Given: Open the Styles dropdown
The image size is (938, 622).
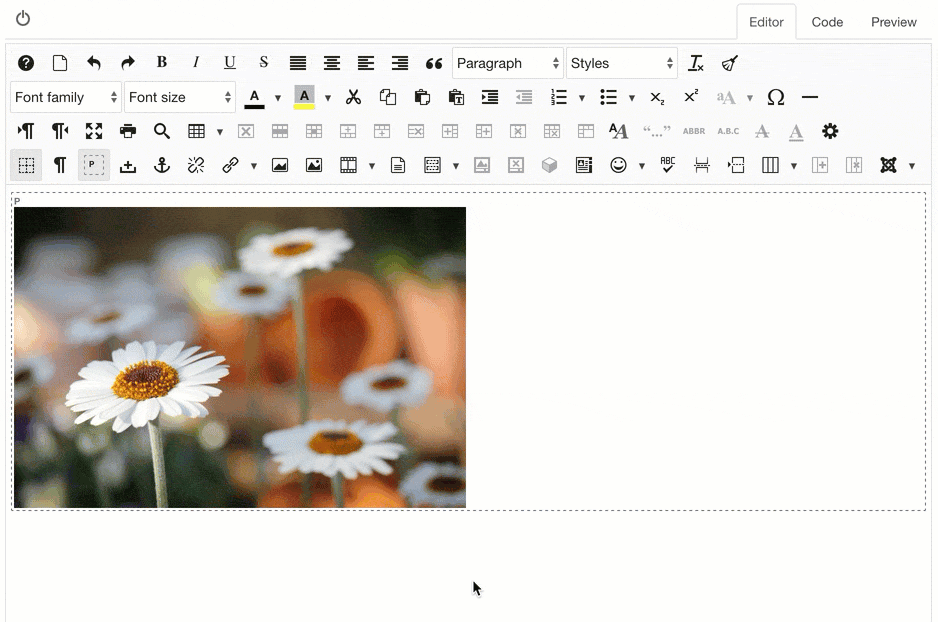Looking at the screenshot, I should [622, 63].
